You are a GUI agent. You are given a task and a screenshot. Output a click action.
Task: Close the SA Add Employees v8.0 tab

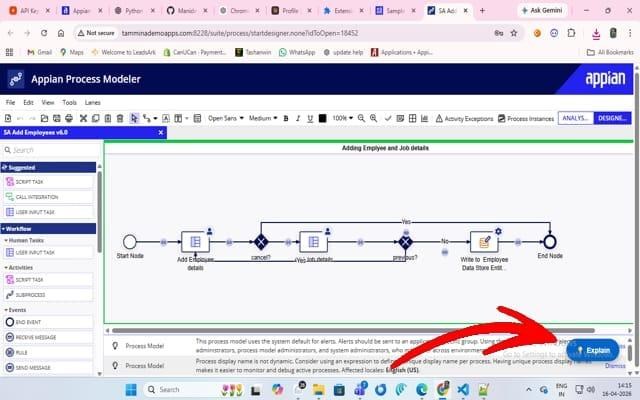click(x=161, y=132)
